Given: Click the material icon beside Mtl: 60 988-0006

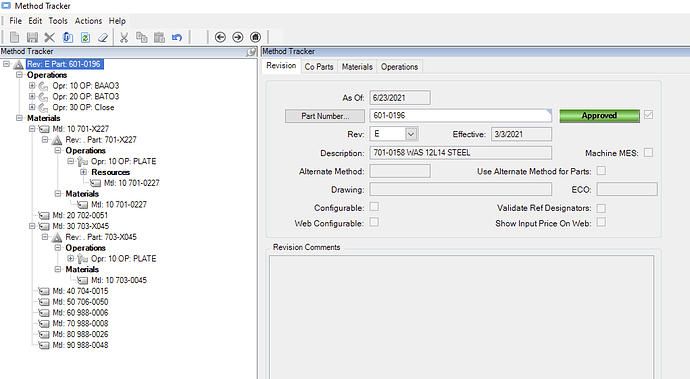Looking at the screenshot, I should (x=44, y=313).
